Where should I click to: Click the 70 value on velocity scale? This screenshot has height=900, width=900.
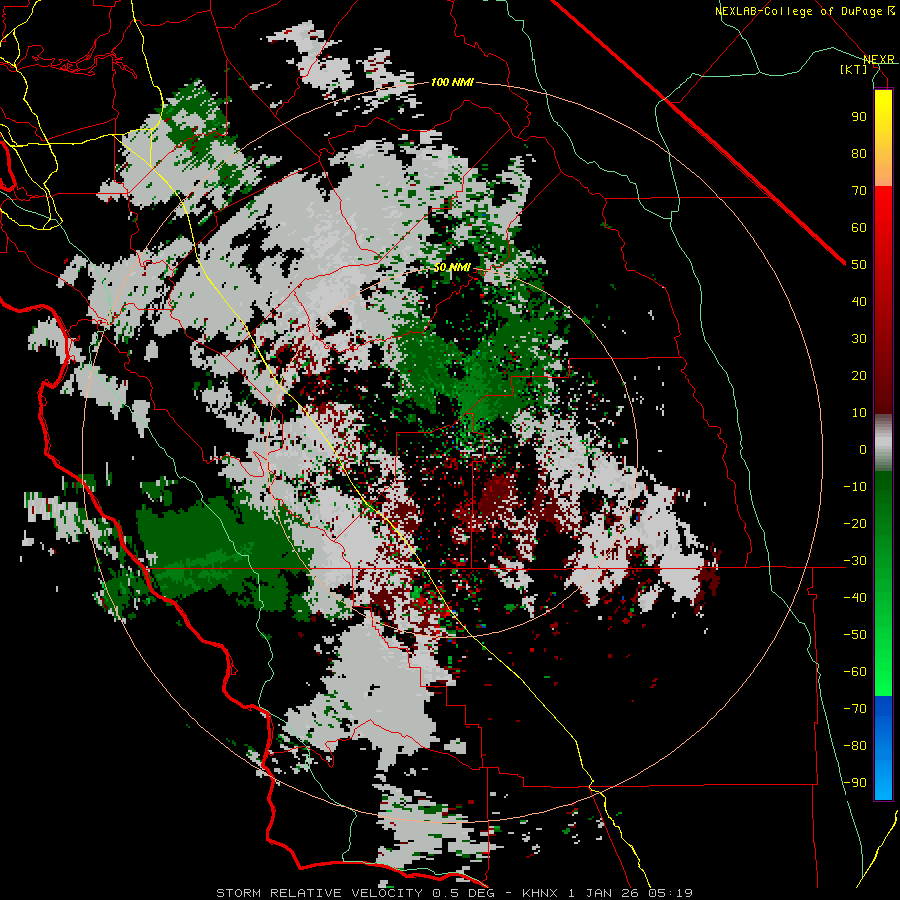pyautogui.click(x=859, y=191)
